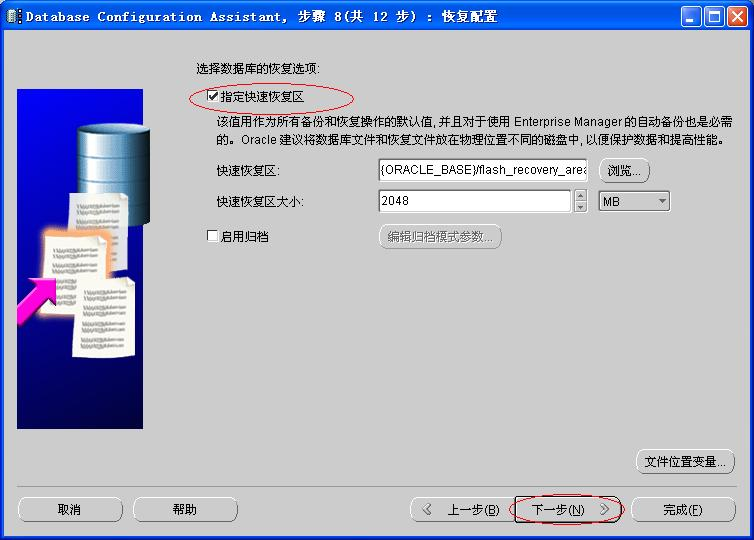
Task: Increase recovery area size with up arrow
Action: coord(580,195)
